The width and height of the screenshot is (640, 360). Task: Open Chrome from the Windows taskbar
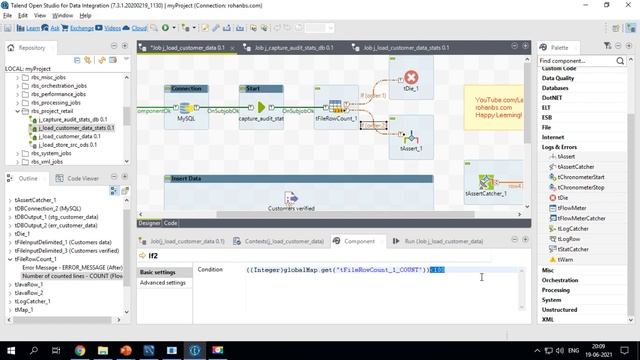tap(80, 350)
